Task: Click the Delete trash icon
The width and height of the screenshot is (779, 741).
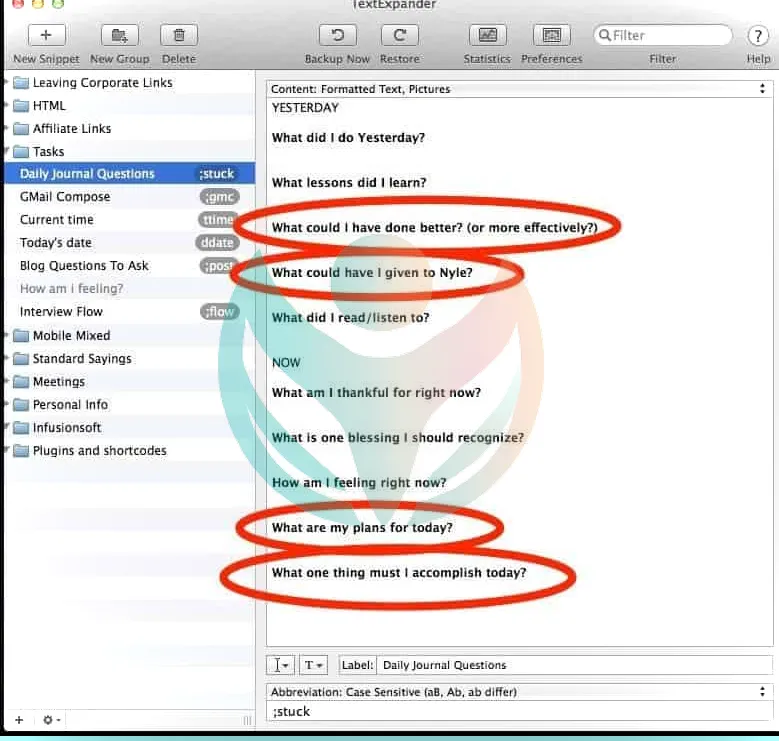Action: 179,35
